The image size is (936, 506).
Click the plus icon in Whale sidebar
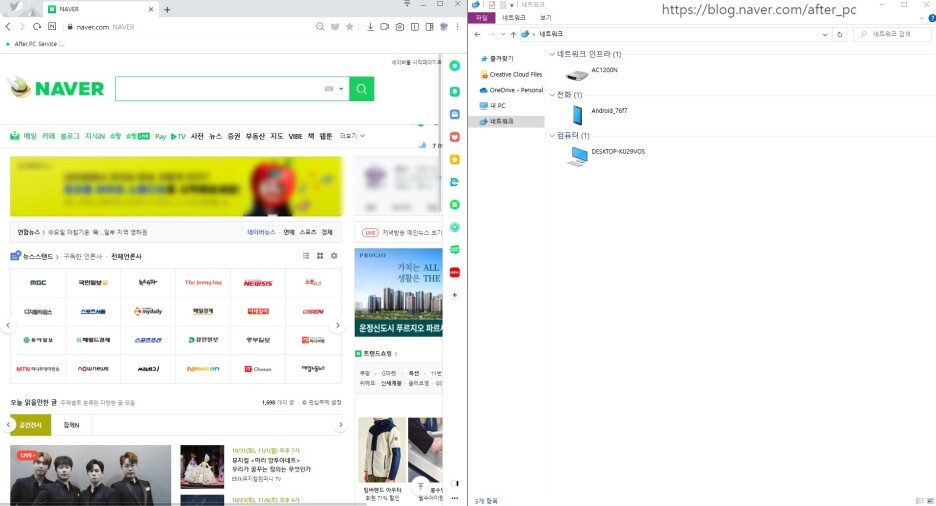click(454, 295)
